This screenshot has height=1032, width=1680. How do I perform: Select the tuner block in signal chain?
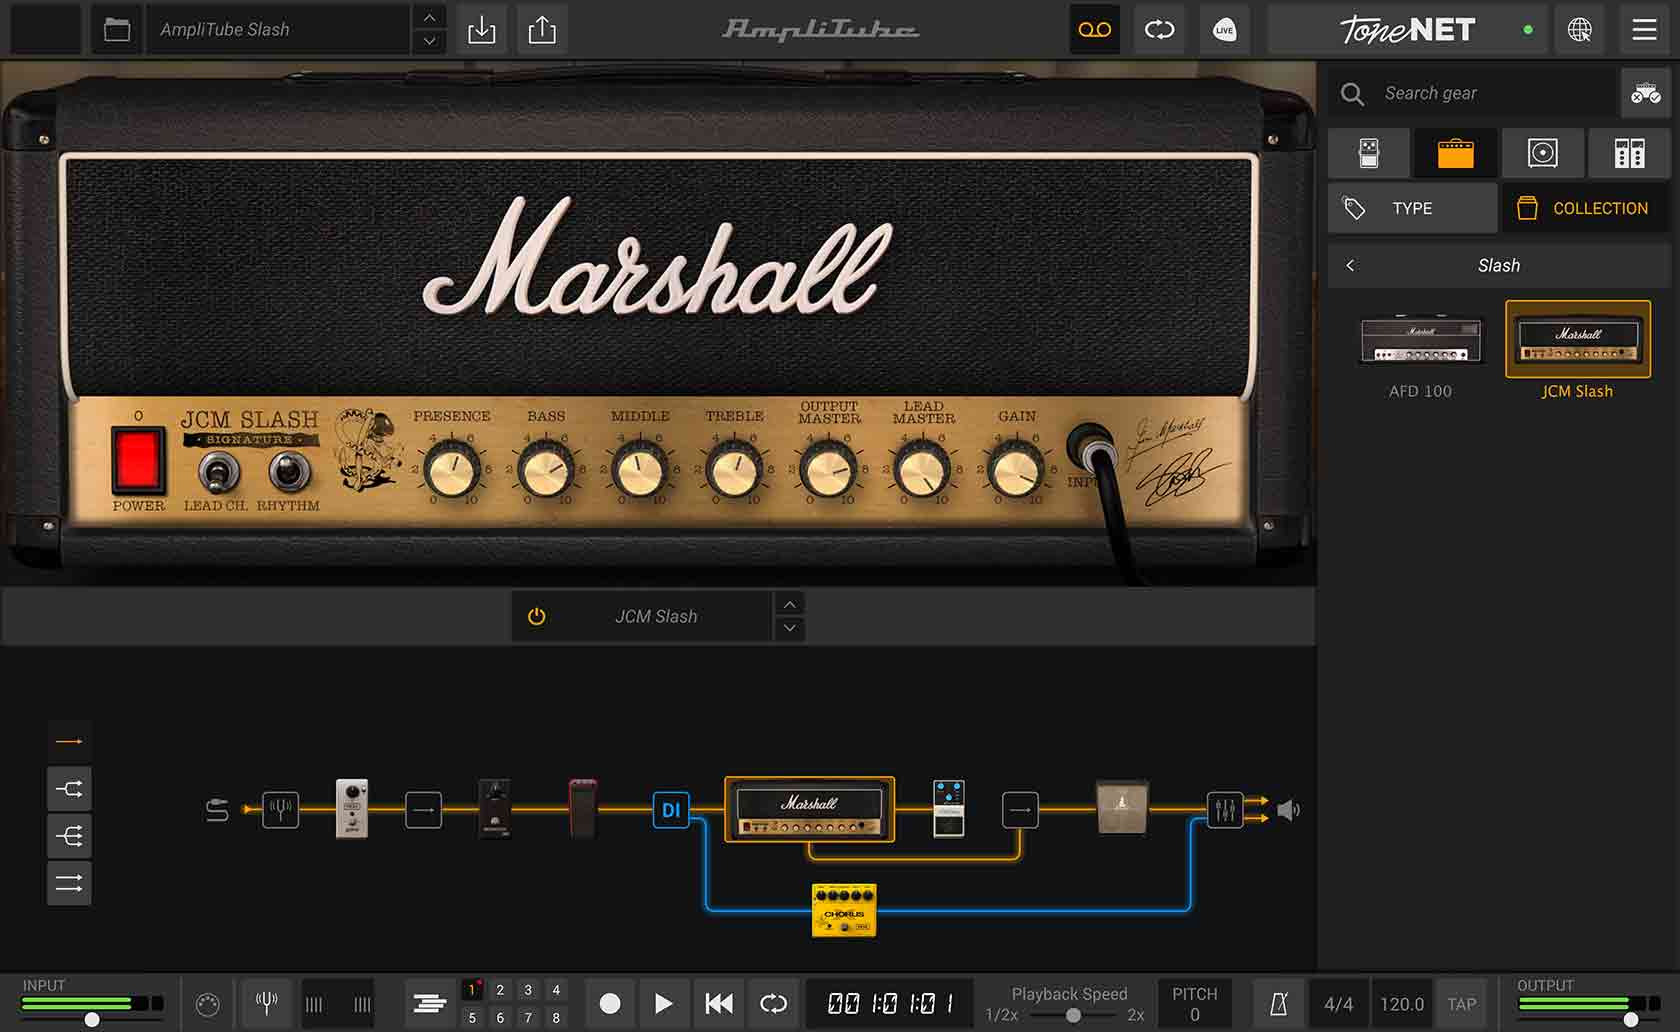(280, 809)
